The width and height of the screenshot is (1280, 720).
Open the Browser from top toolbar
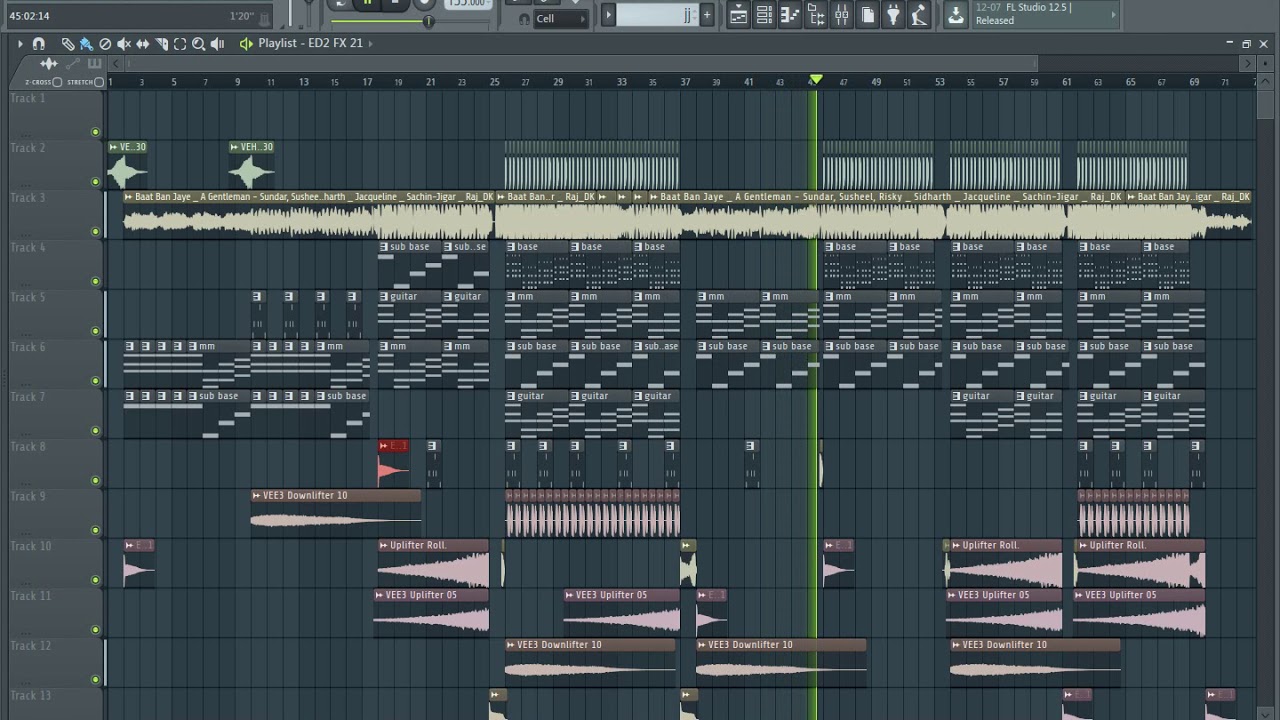[x=816, y=15]
